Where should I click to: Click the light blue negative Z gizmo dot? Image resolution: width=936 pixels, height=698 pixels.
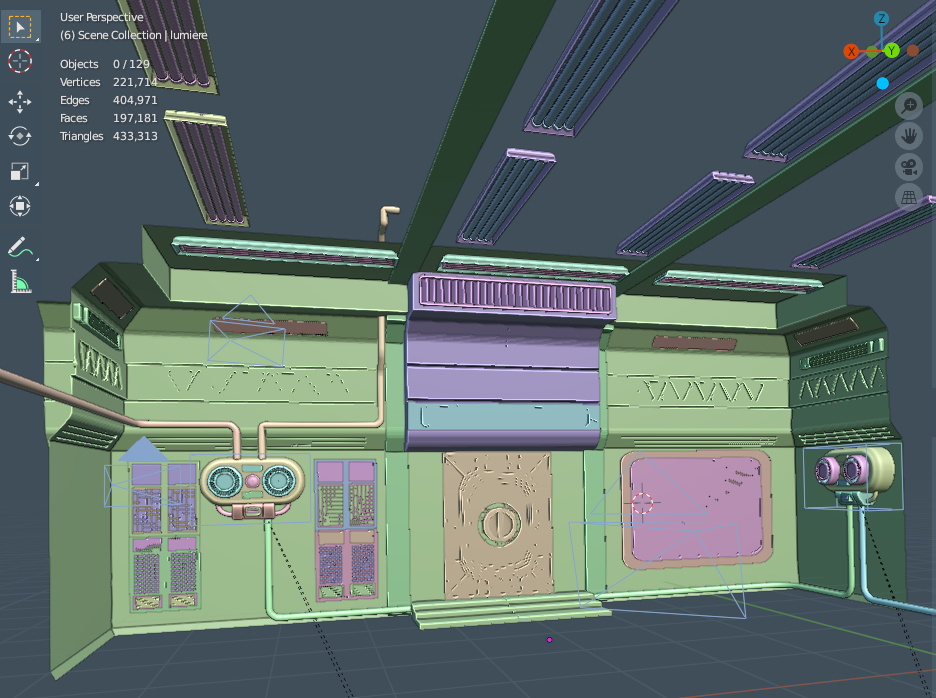[882, 84]
